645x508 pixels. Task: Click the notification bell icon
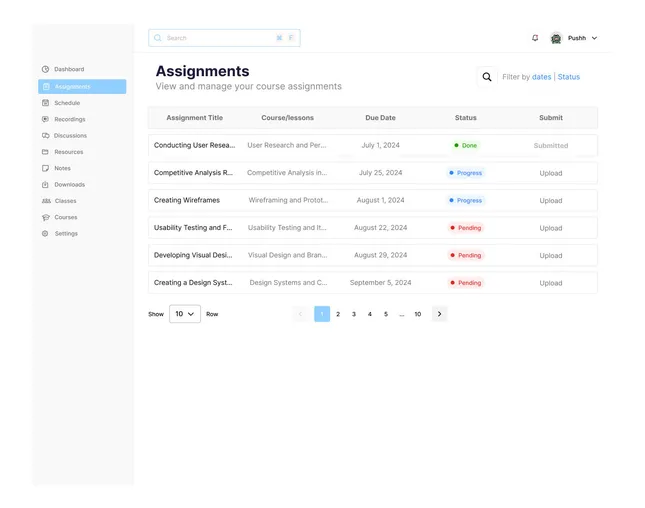pos(535,38)
